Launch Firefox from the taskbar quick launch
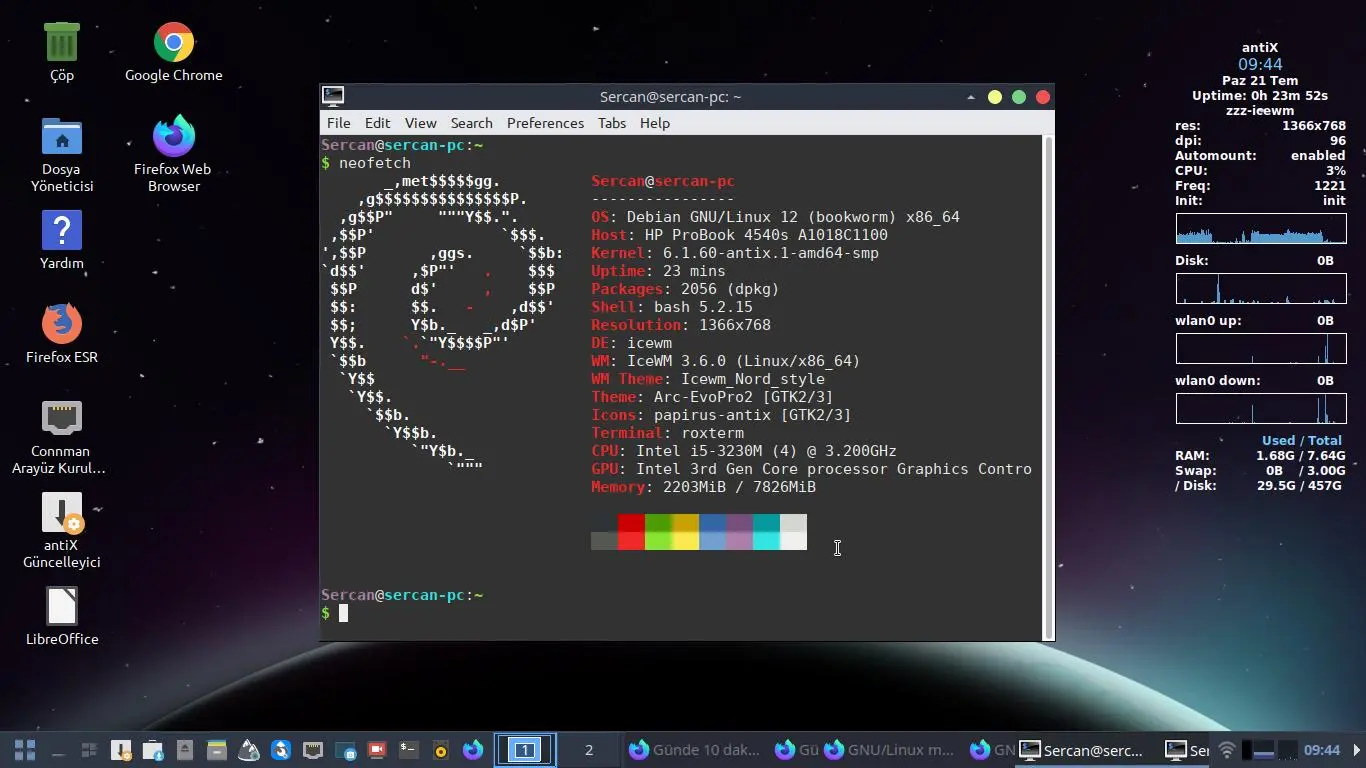 473,750
